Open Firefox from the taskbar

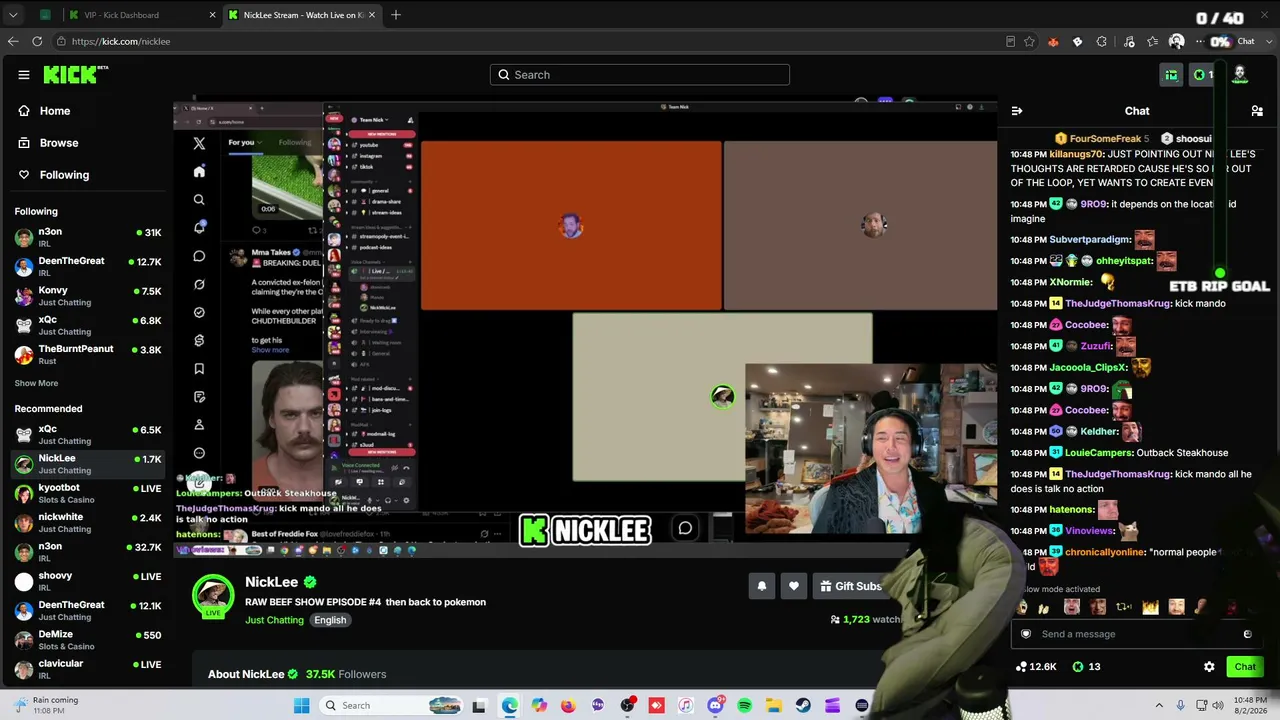tap(568, 706)
